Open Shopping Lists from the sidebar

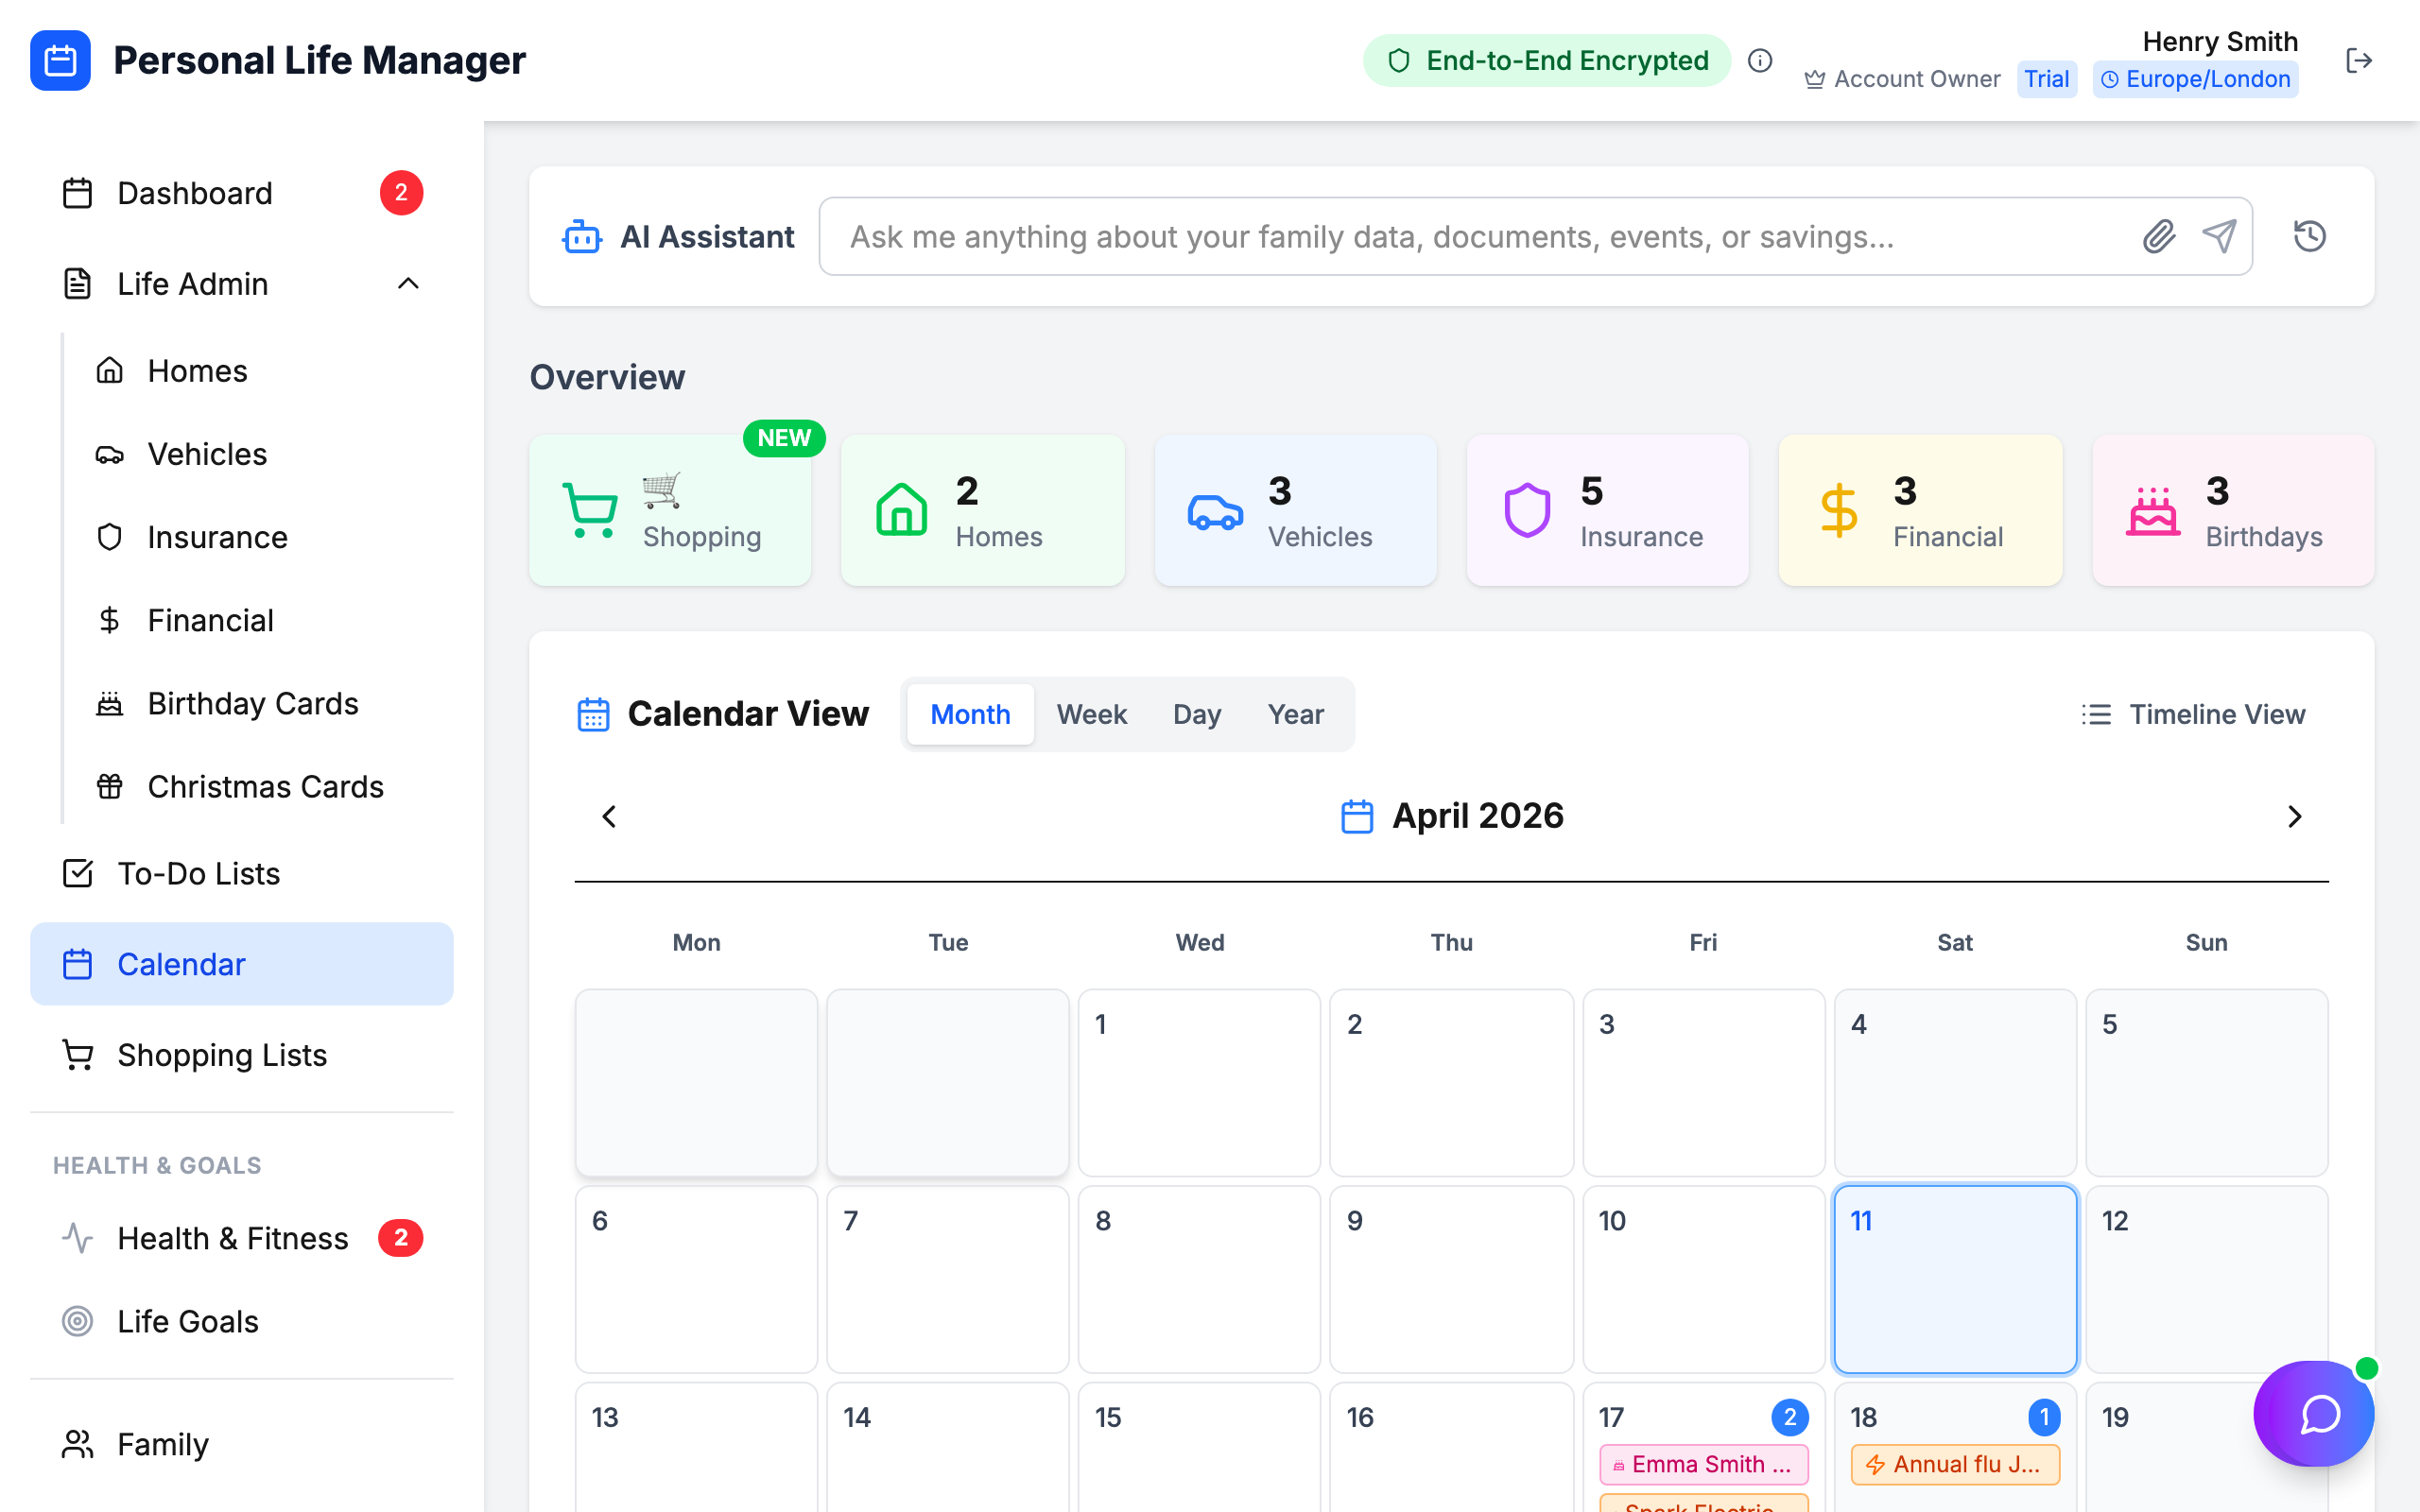222,1055
